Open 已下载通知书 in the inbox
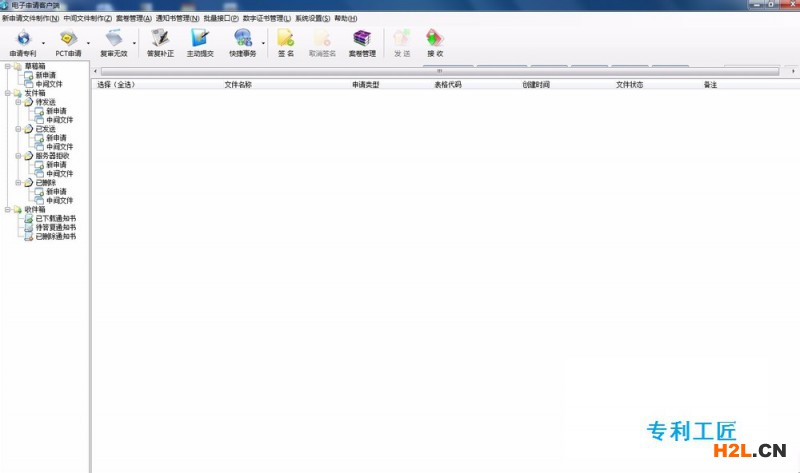The height and width of the screenshot is (473, 800). coord(56,218)
